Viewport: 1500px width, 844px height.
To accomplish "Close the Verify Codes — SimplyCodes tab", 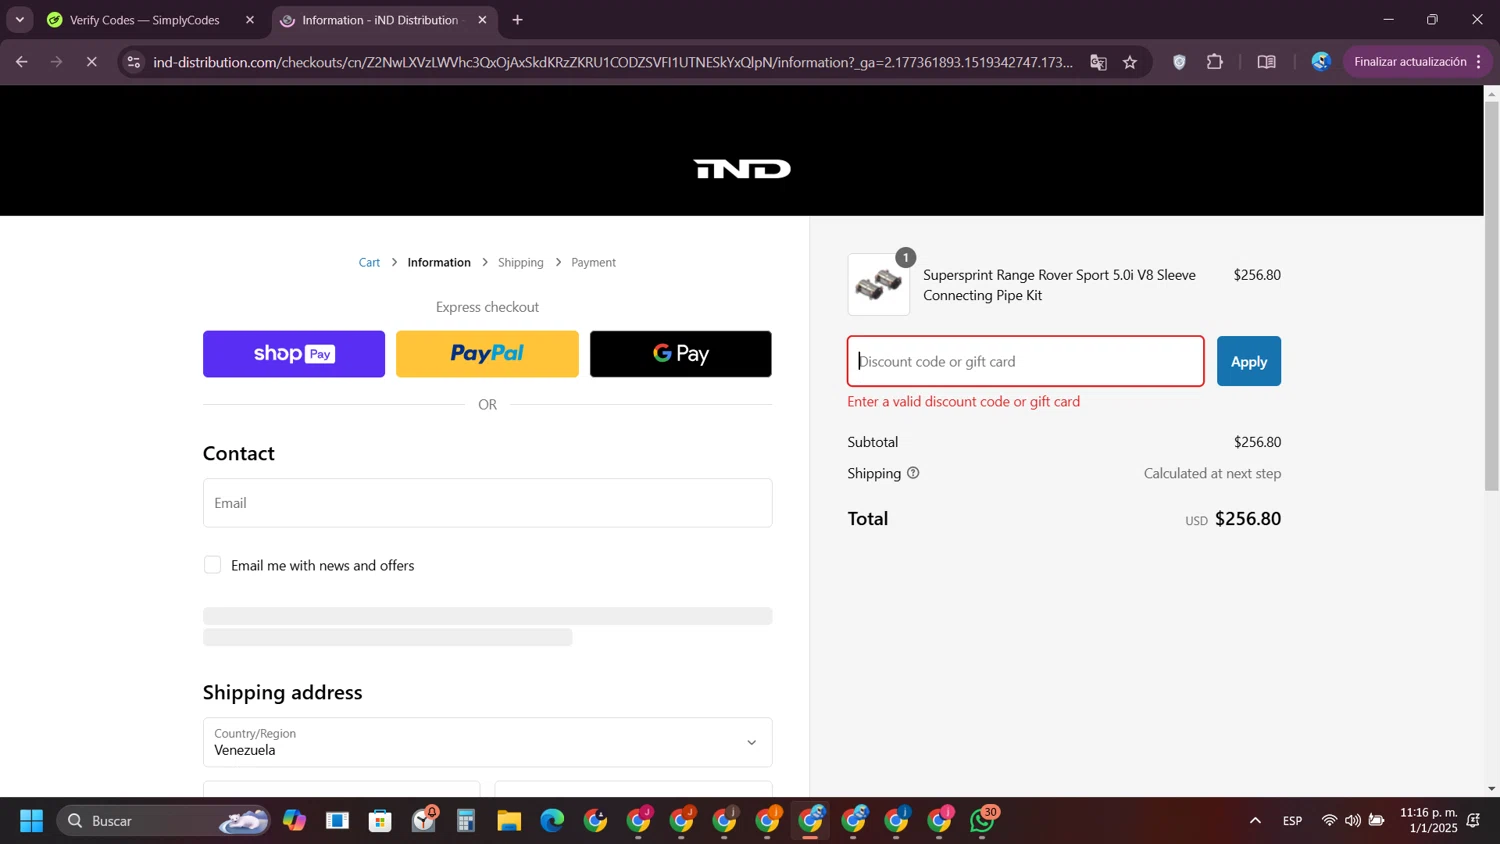I will [x=250, y=20].
